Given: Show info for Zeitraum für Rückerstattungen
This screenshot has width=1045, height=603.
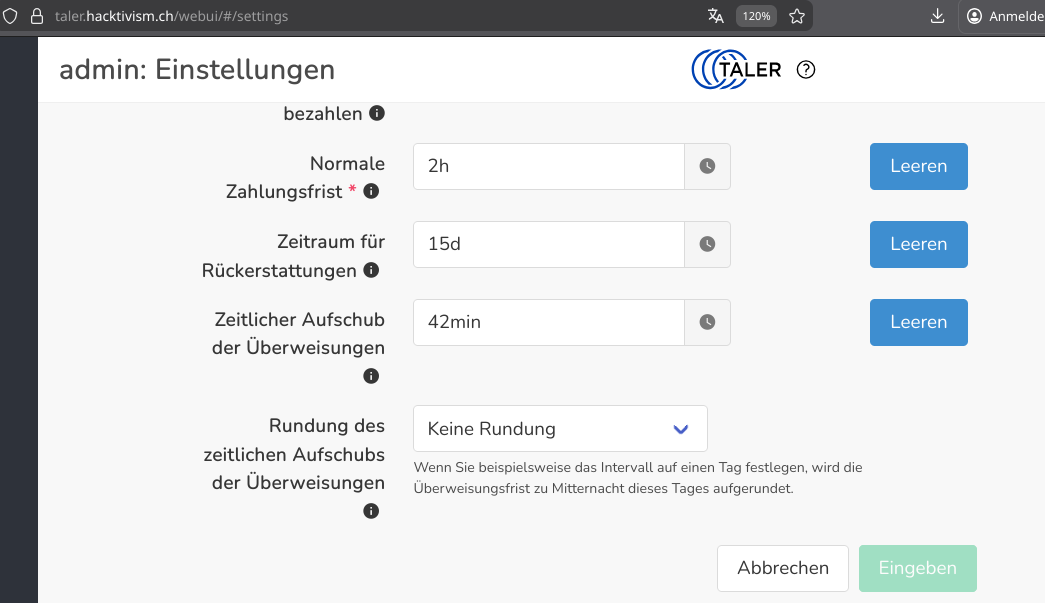Looking at the screenshot, I should [371, 270].
